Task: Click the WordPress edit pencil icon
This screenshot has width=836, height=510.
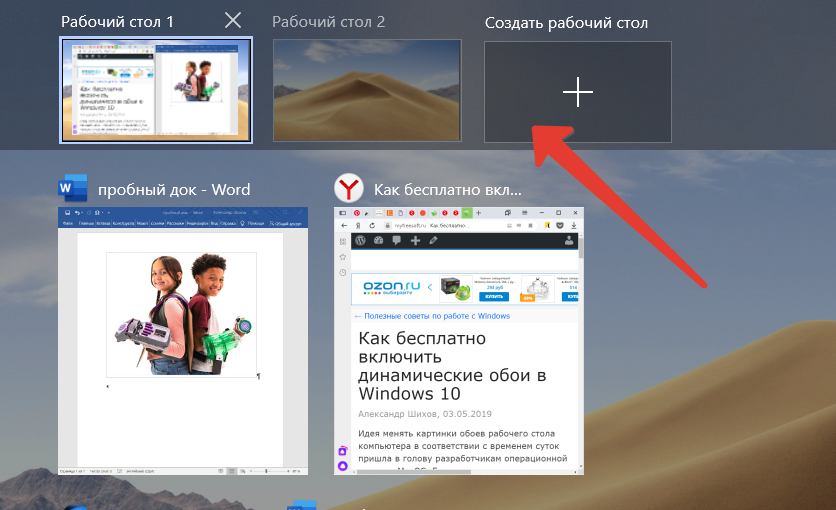Action: 433,241
